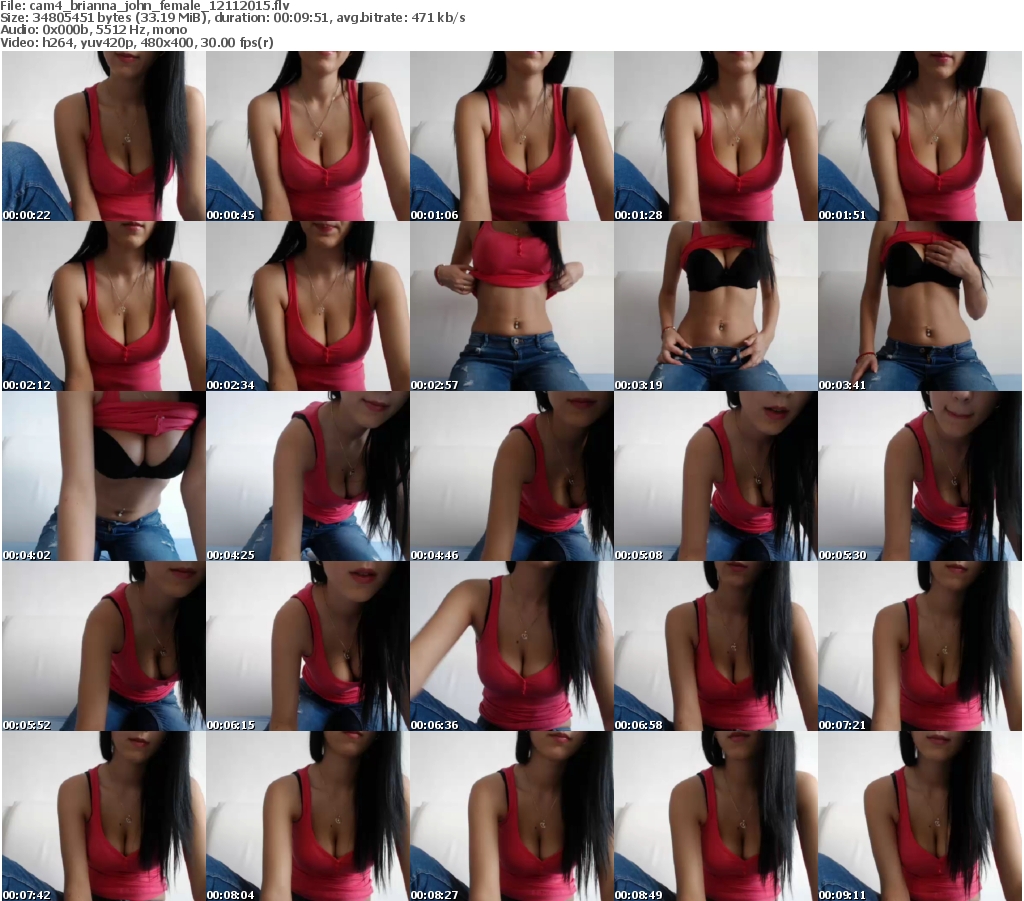Select the thumbnail stamped 00:00:22
The height and width of the screenshot is (901, 1024).
pyautogui.click(x=104, y=136)
